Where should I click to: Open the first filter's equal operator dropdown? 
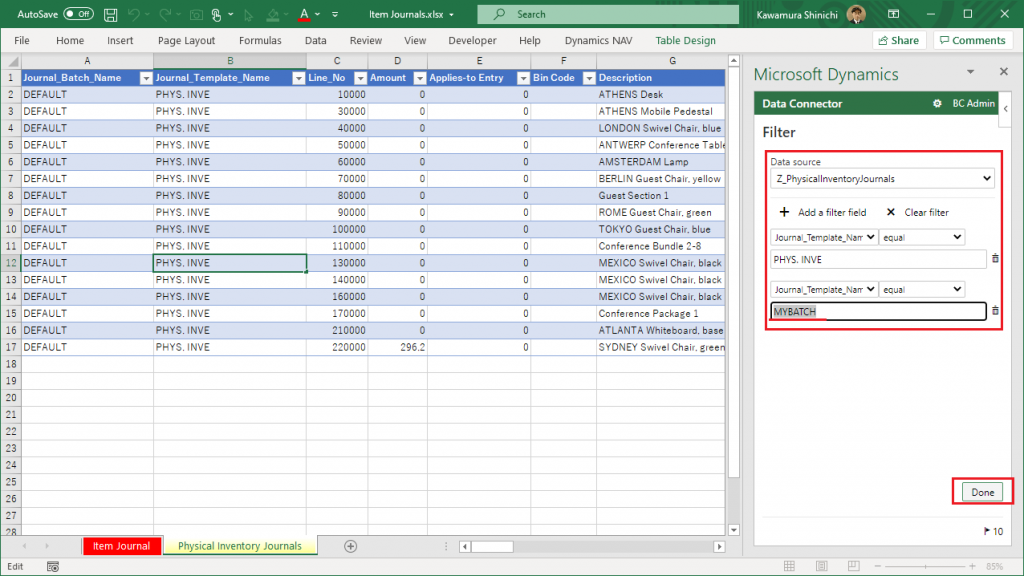coord(922,237)
